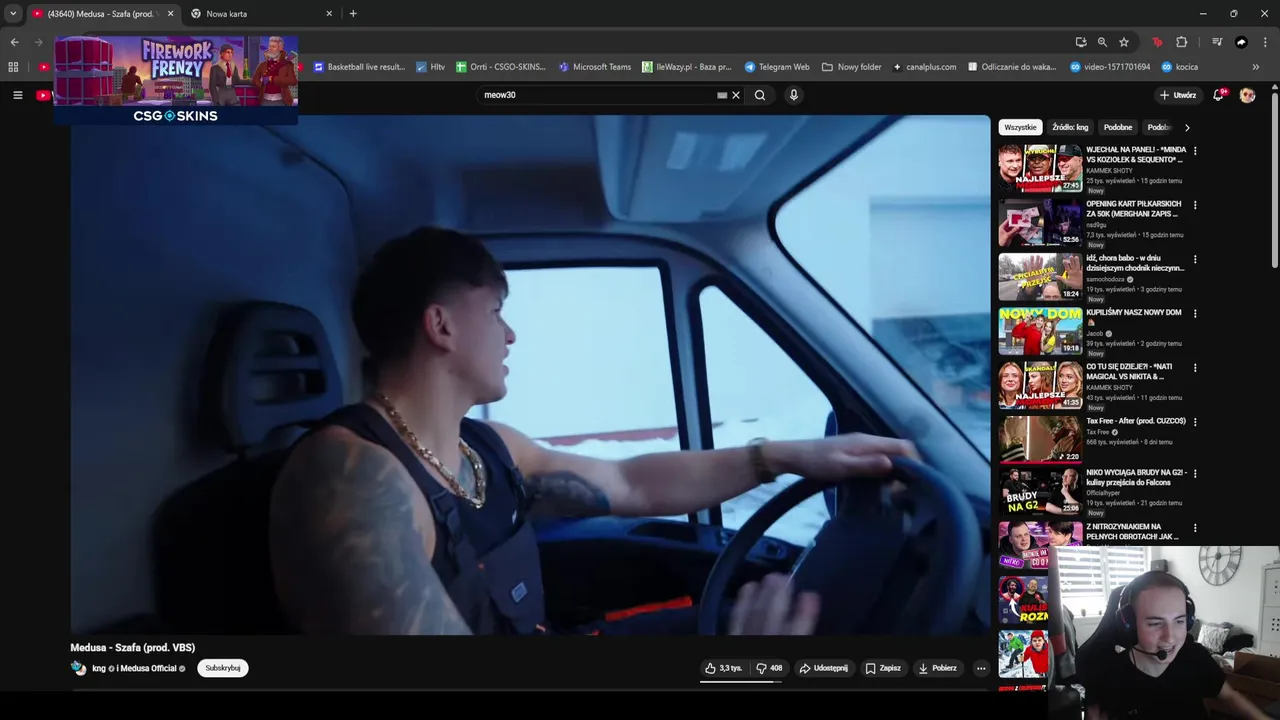
Task: Click the YouTube search magnifier button
Action: tap(760, 95)
